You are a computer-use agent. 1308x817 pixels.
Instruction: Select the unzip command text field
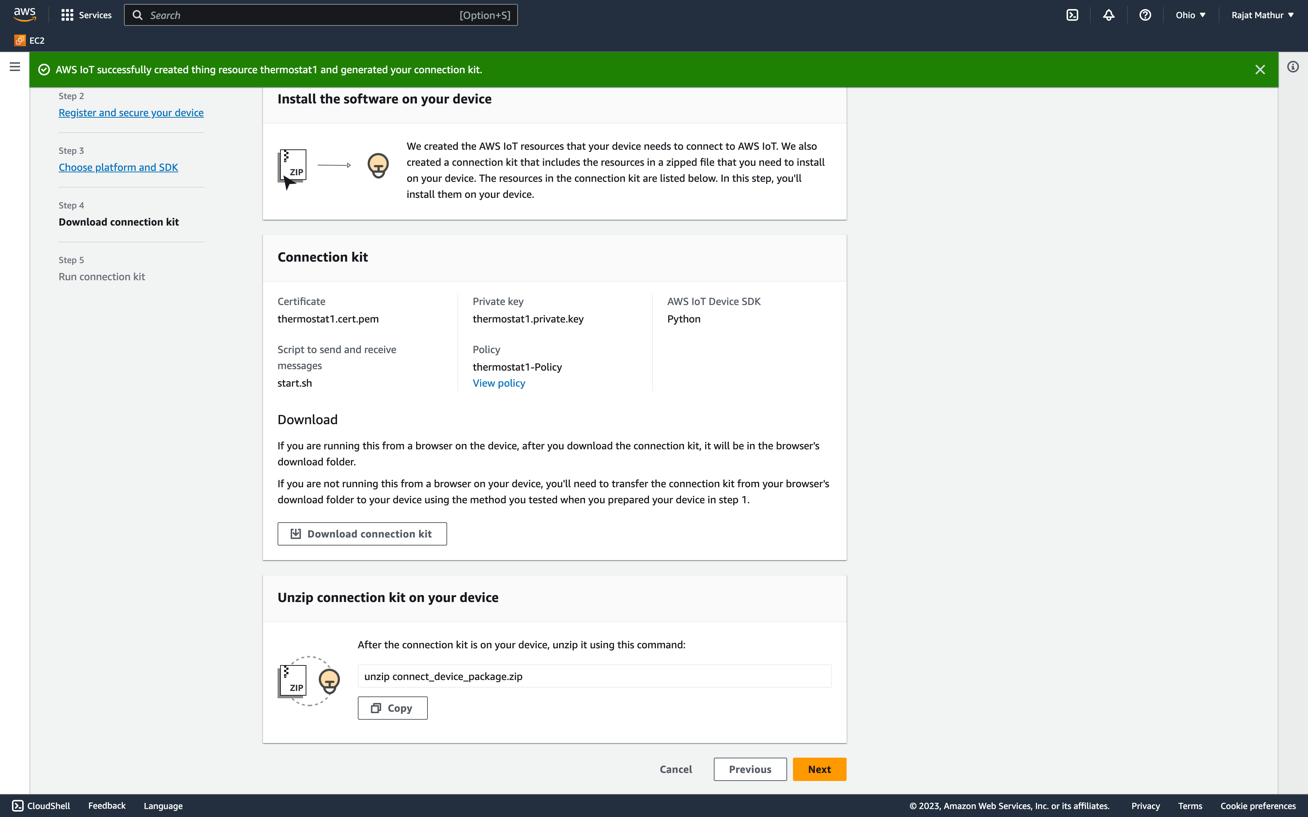594,676
